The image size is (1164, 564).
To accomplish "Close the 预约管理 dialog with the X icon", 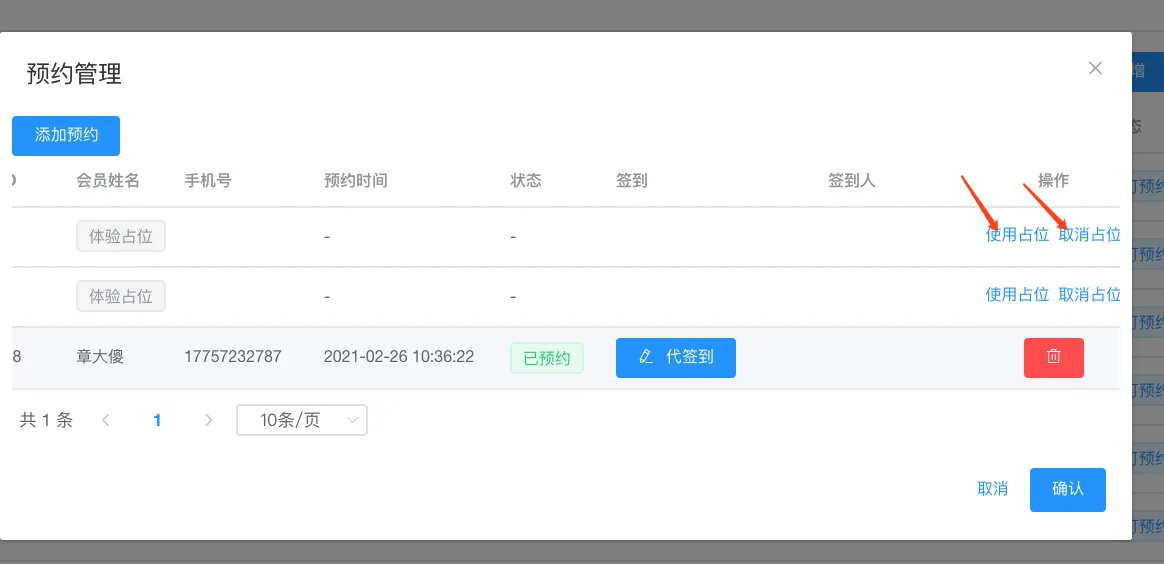I will pos(1095,68).
